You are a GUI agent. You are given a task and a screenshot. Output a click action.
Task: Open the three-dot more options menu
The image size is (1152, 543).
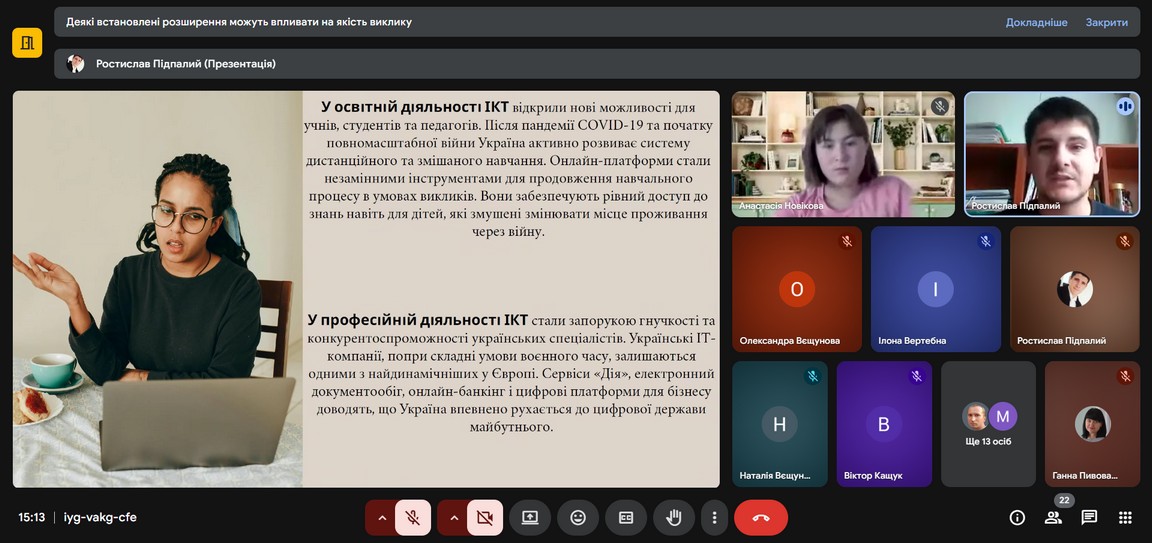pyautogui.click(x=714, y=518)
